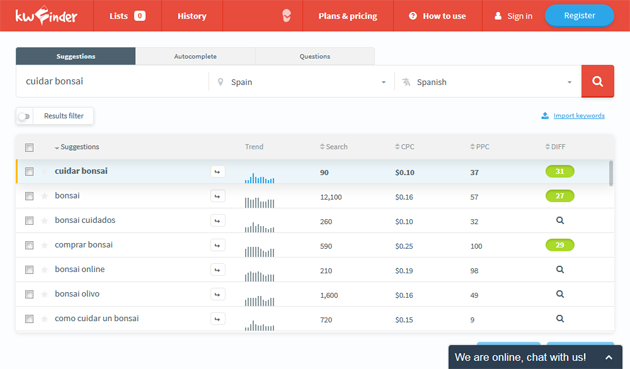
Task: Click the results table scrollbar
Action: [x=611, y=173]
